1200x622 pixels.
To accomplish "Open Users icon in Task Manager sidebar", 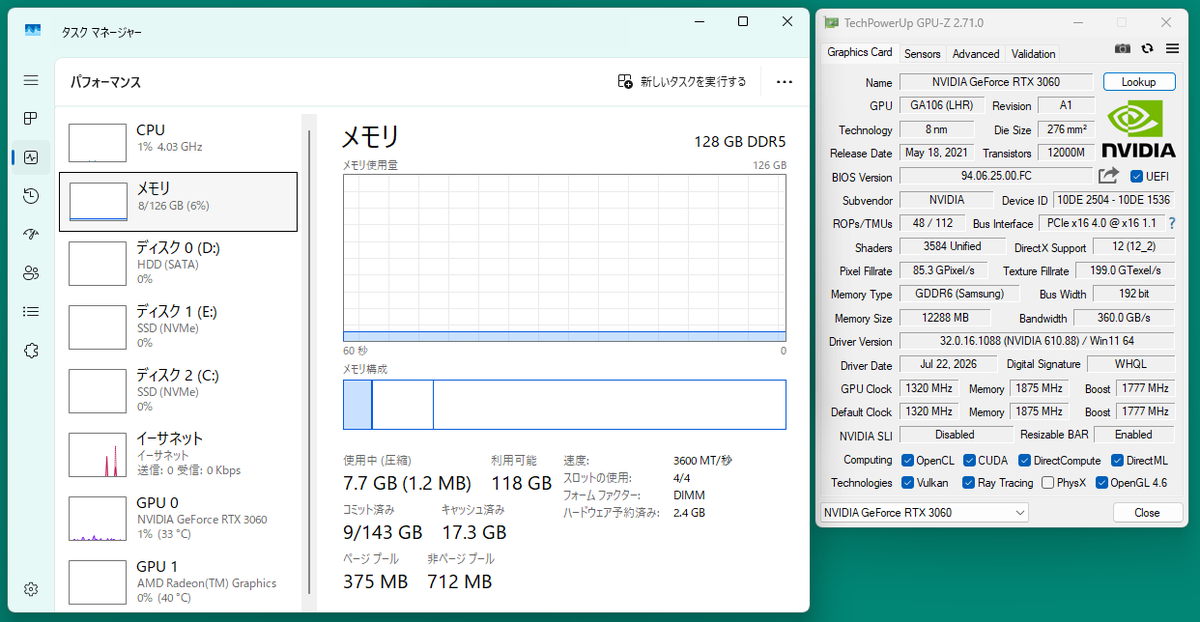I will coord(31,273).
